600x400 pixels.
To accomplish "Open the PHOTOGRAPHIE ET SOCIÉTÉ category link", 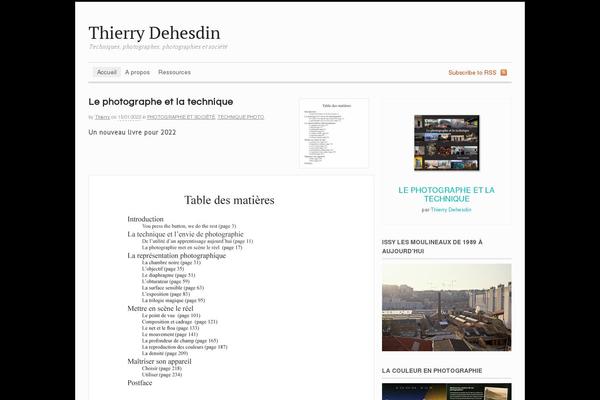I will click(x=181, y=117).
